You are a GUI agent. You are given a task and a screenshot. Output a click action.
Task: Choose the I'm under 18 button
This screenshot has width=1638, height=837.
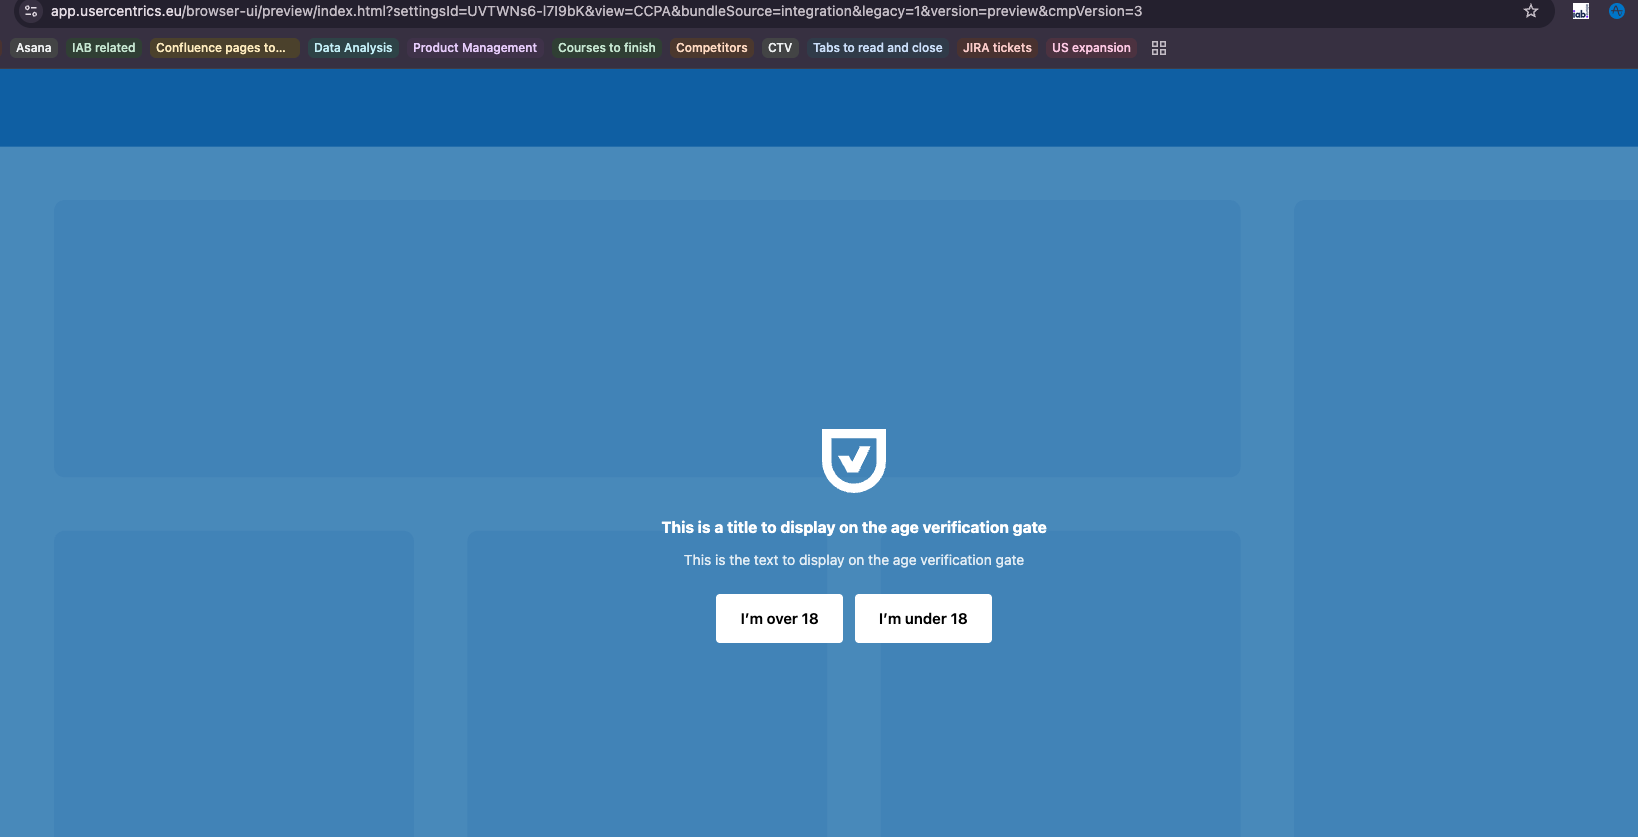pyautogui.click(x=923, y=618)
